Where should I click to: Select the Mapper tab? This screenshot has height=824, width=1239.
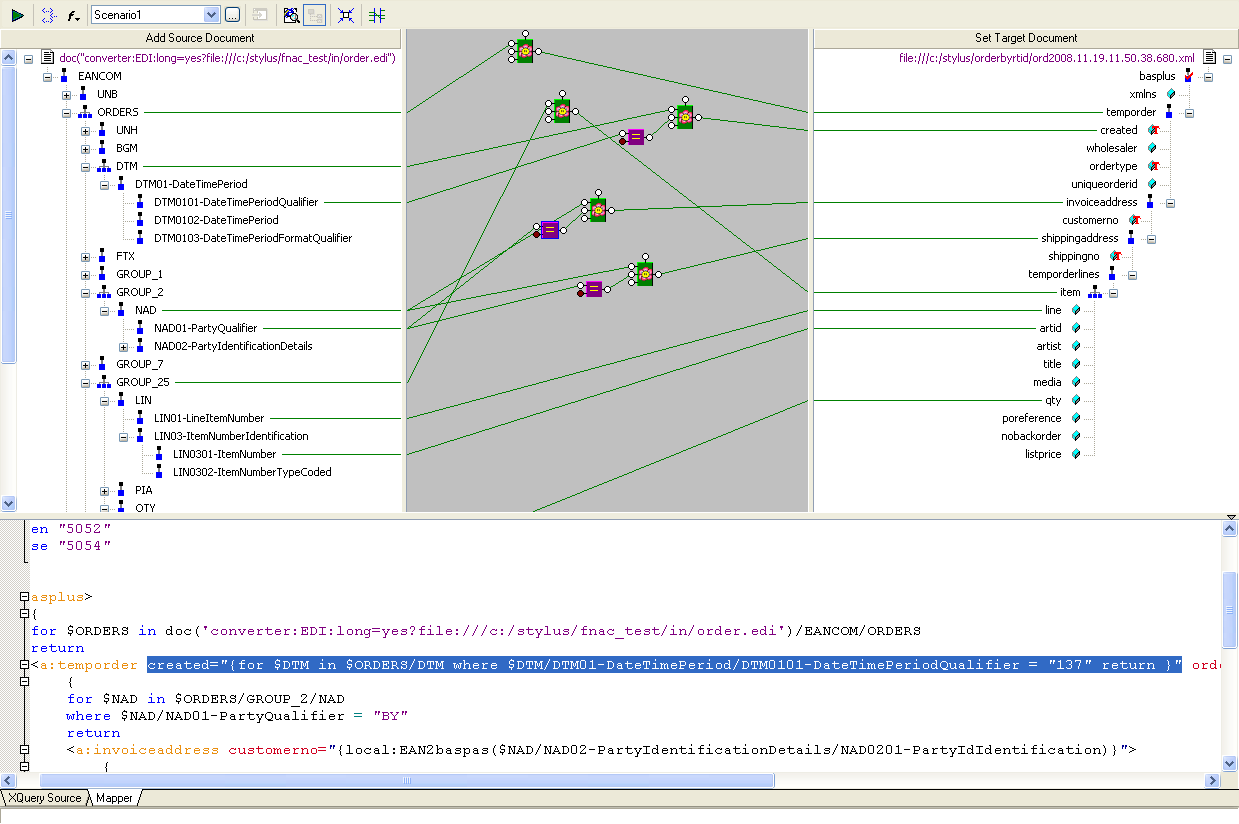(x=114, y=798)
